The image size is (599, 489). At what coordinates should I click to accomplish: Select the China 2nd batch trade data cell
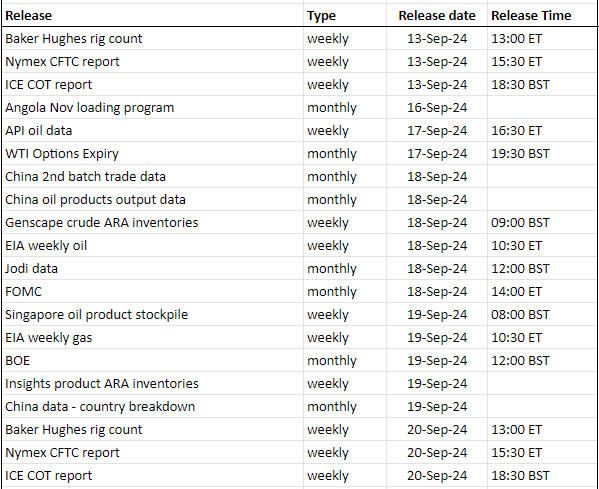pyautogui.click(x=152, y=176)
